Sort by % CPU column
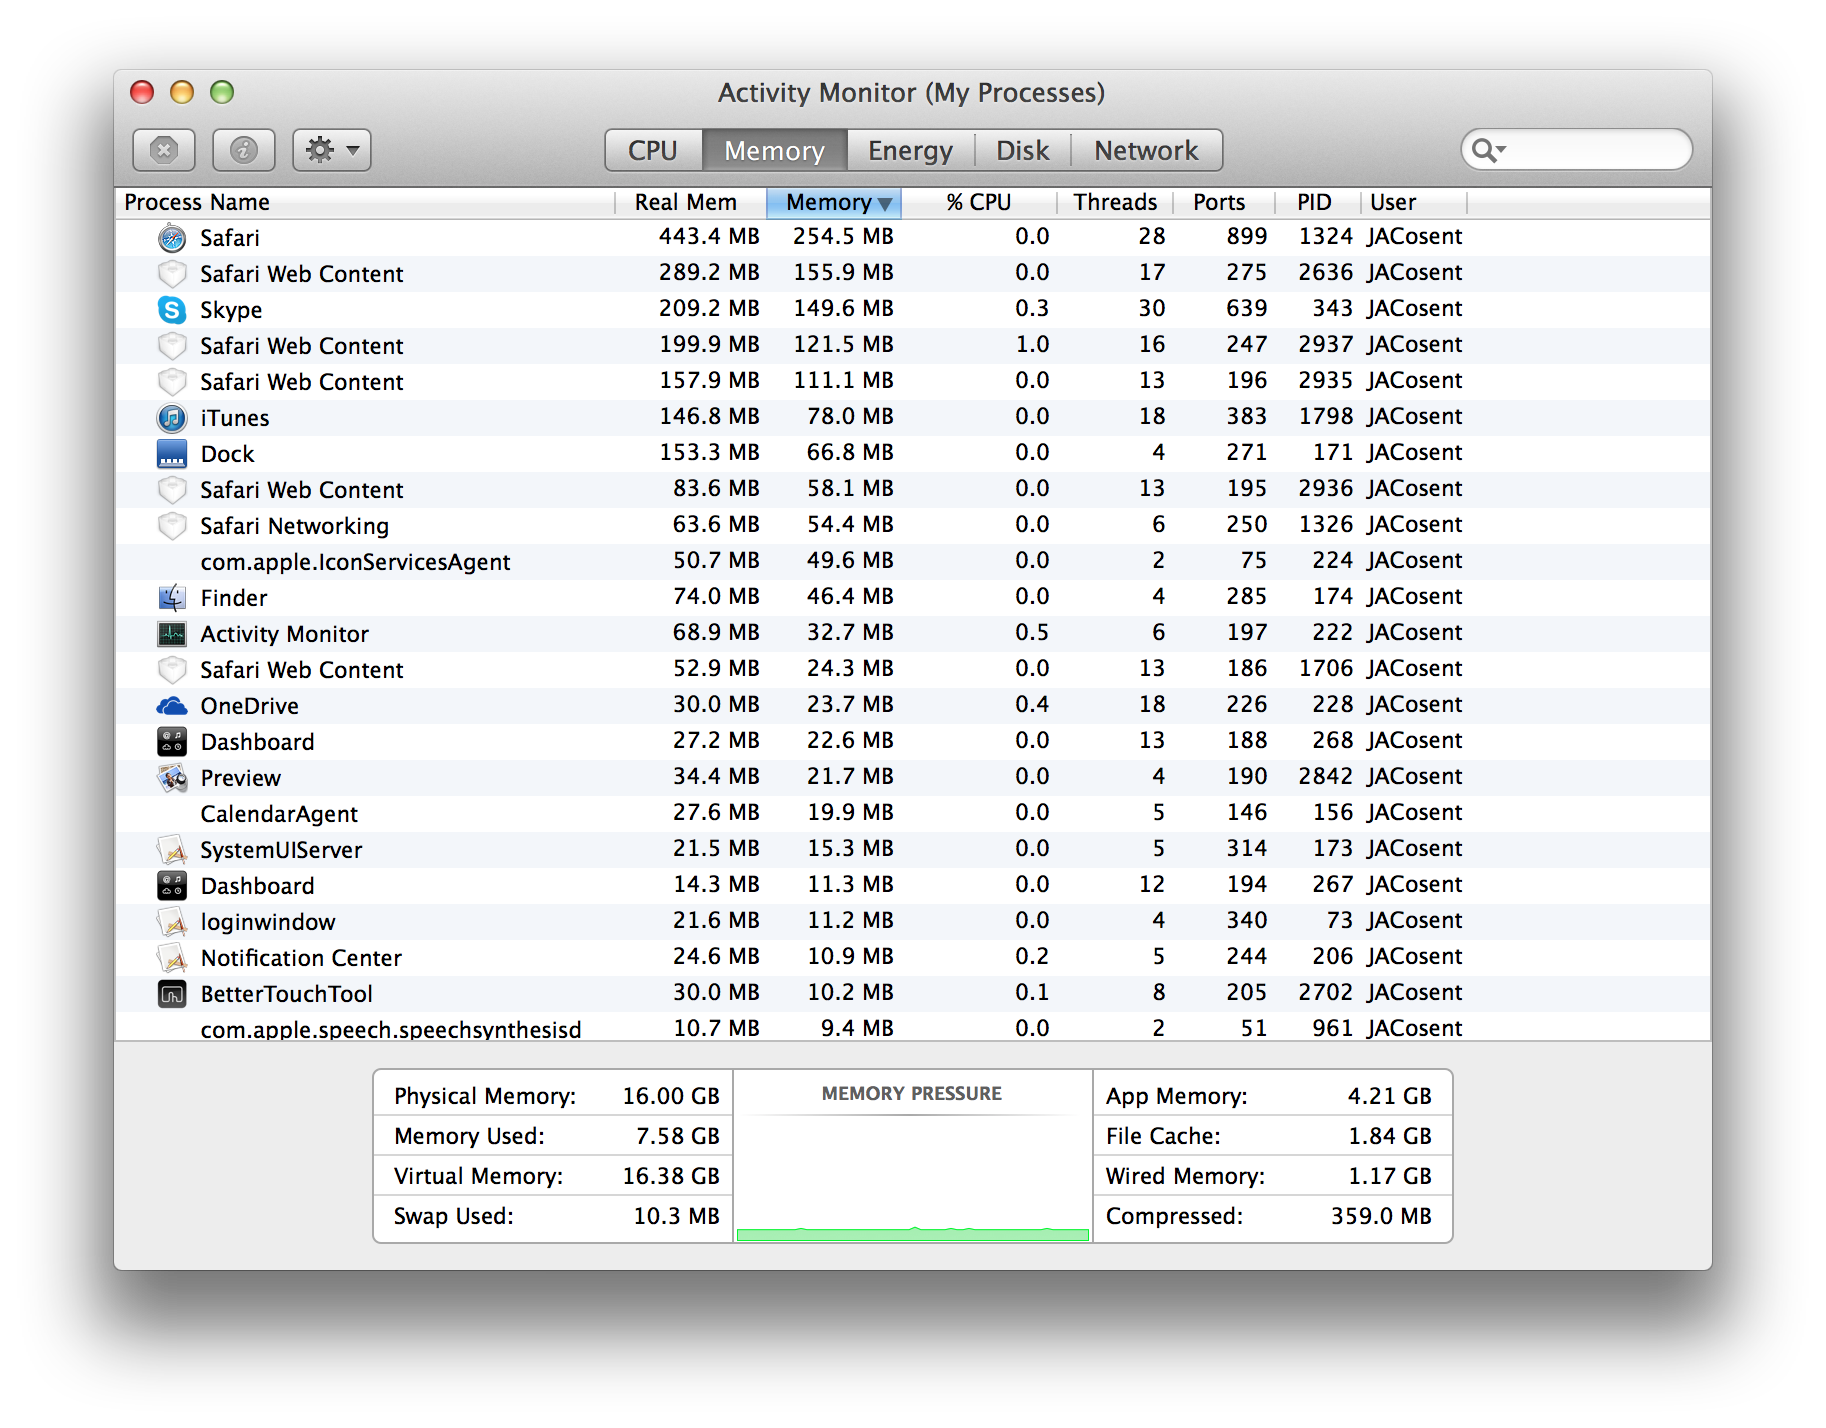Viewport: 1826px width, 1428px height. [979, 203]
